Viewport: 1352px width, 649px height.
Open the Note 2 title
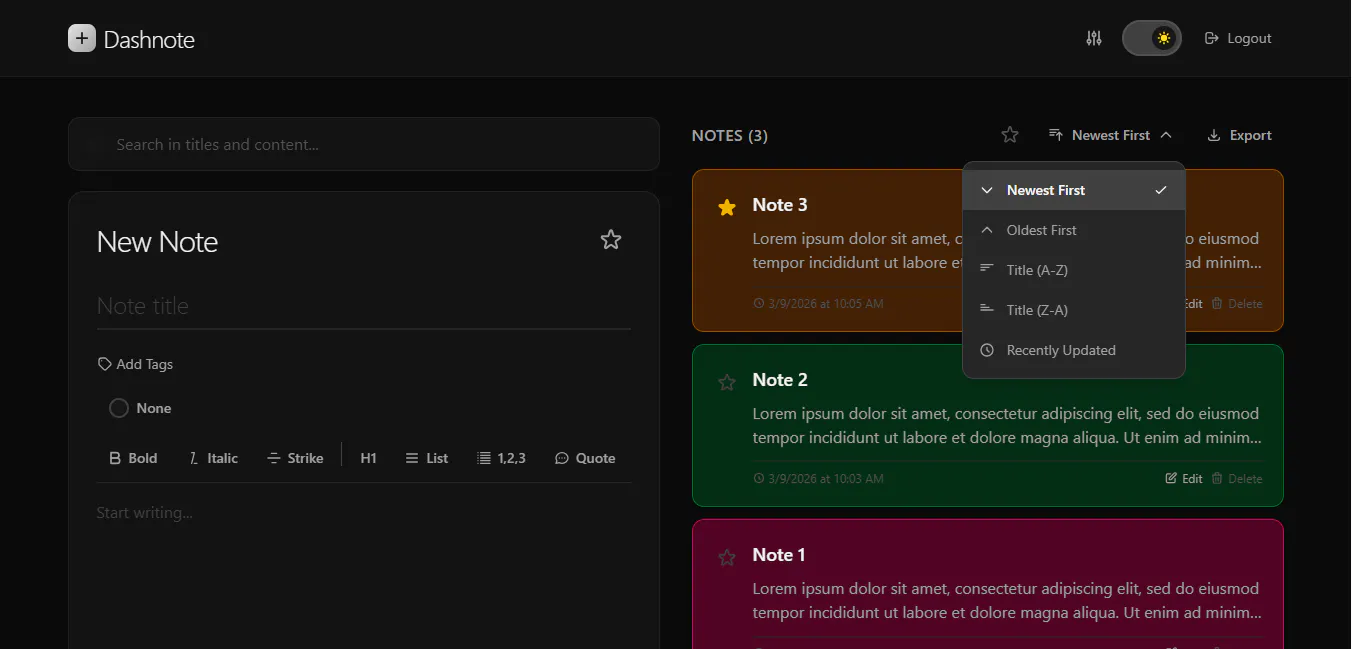780,380
